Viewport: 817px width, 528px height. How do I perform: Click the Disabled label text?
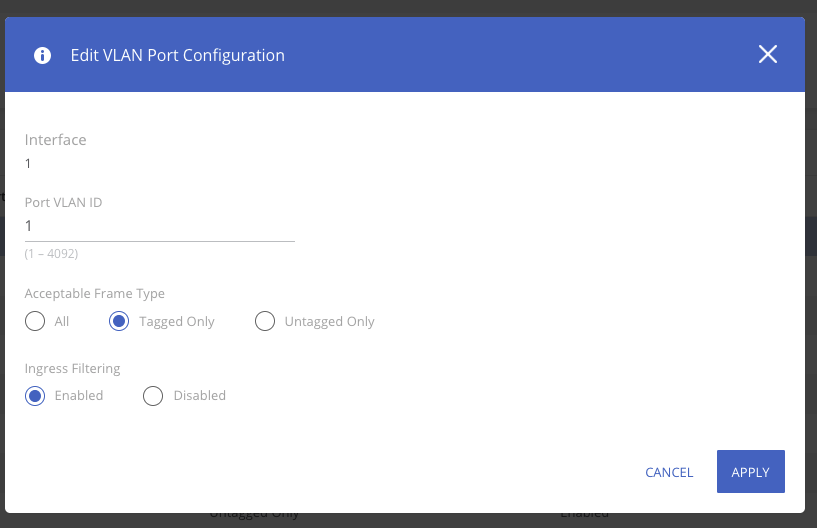200,395
